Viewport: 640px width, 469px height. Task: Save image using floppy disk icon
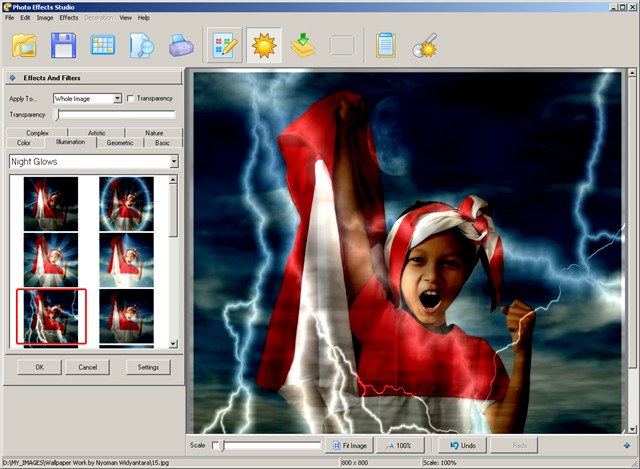click(64, 45)
